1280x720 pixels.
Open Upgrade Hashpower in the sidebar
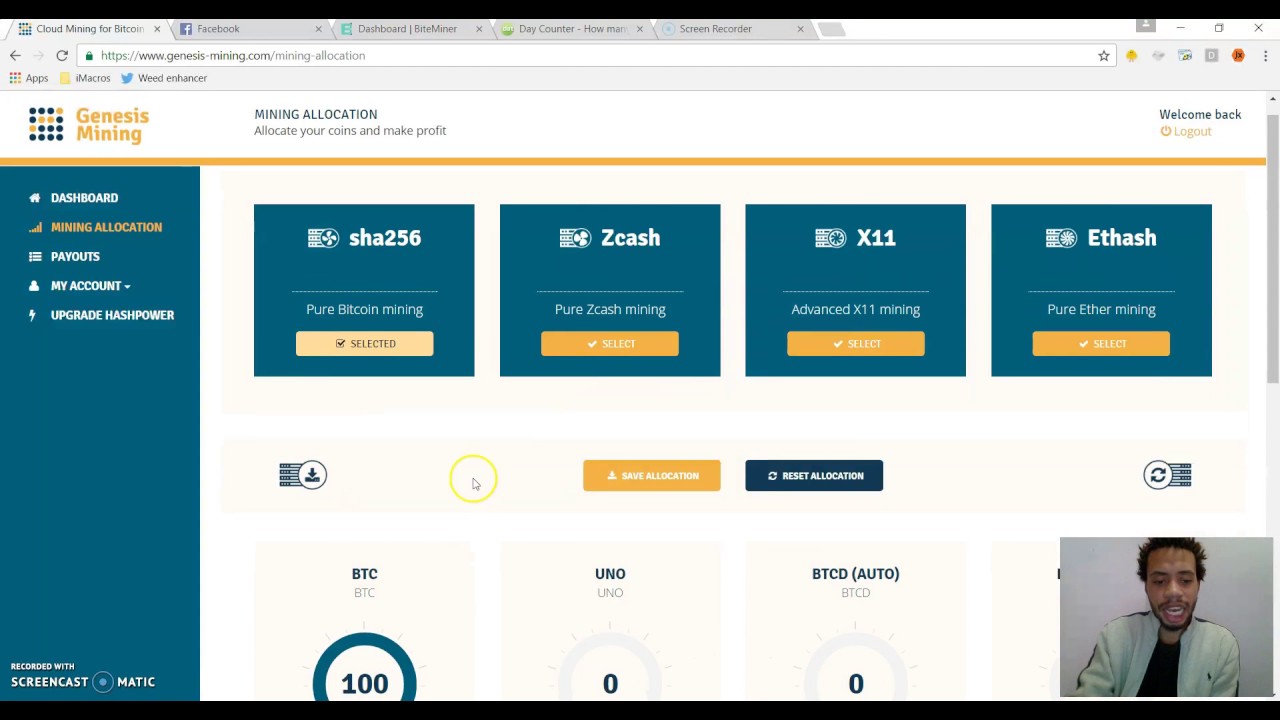pos(112,315)
